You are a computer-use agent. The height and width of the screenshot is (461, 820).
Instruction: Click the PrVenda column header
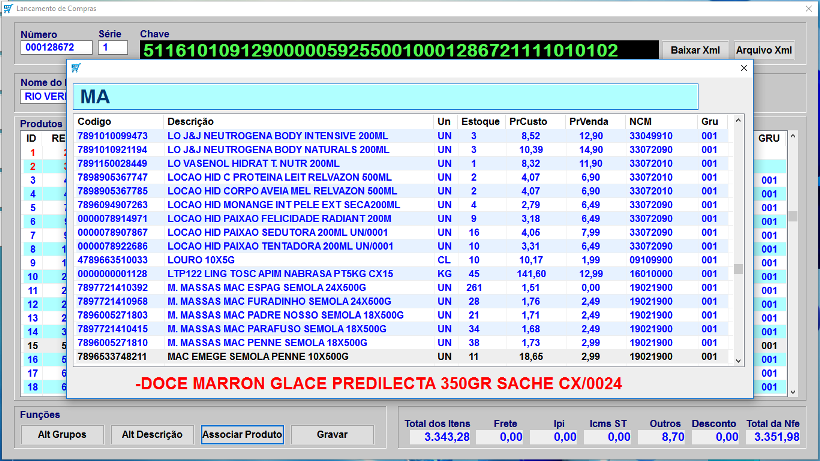coord(595,122)
